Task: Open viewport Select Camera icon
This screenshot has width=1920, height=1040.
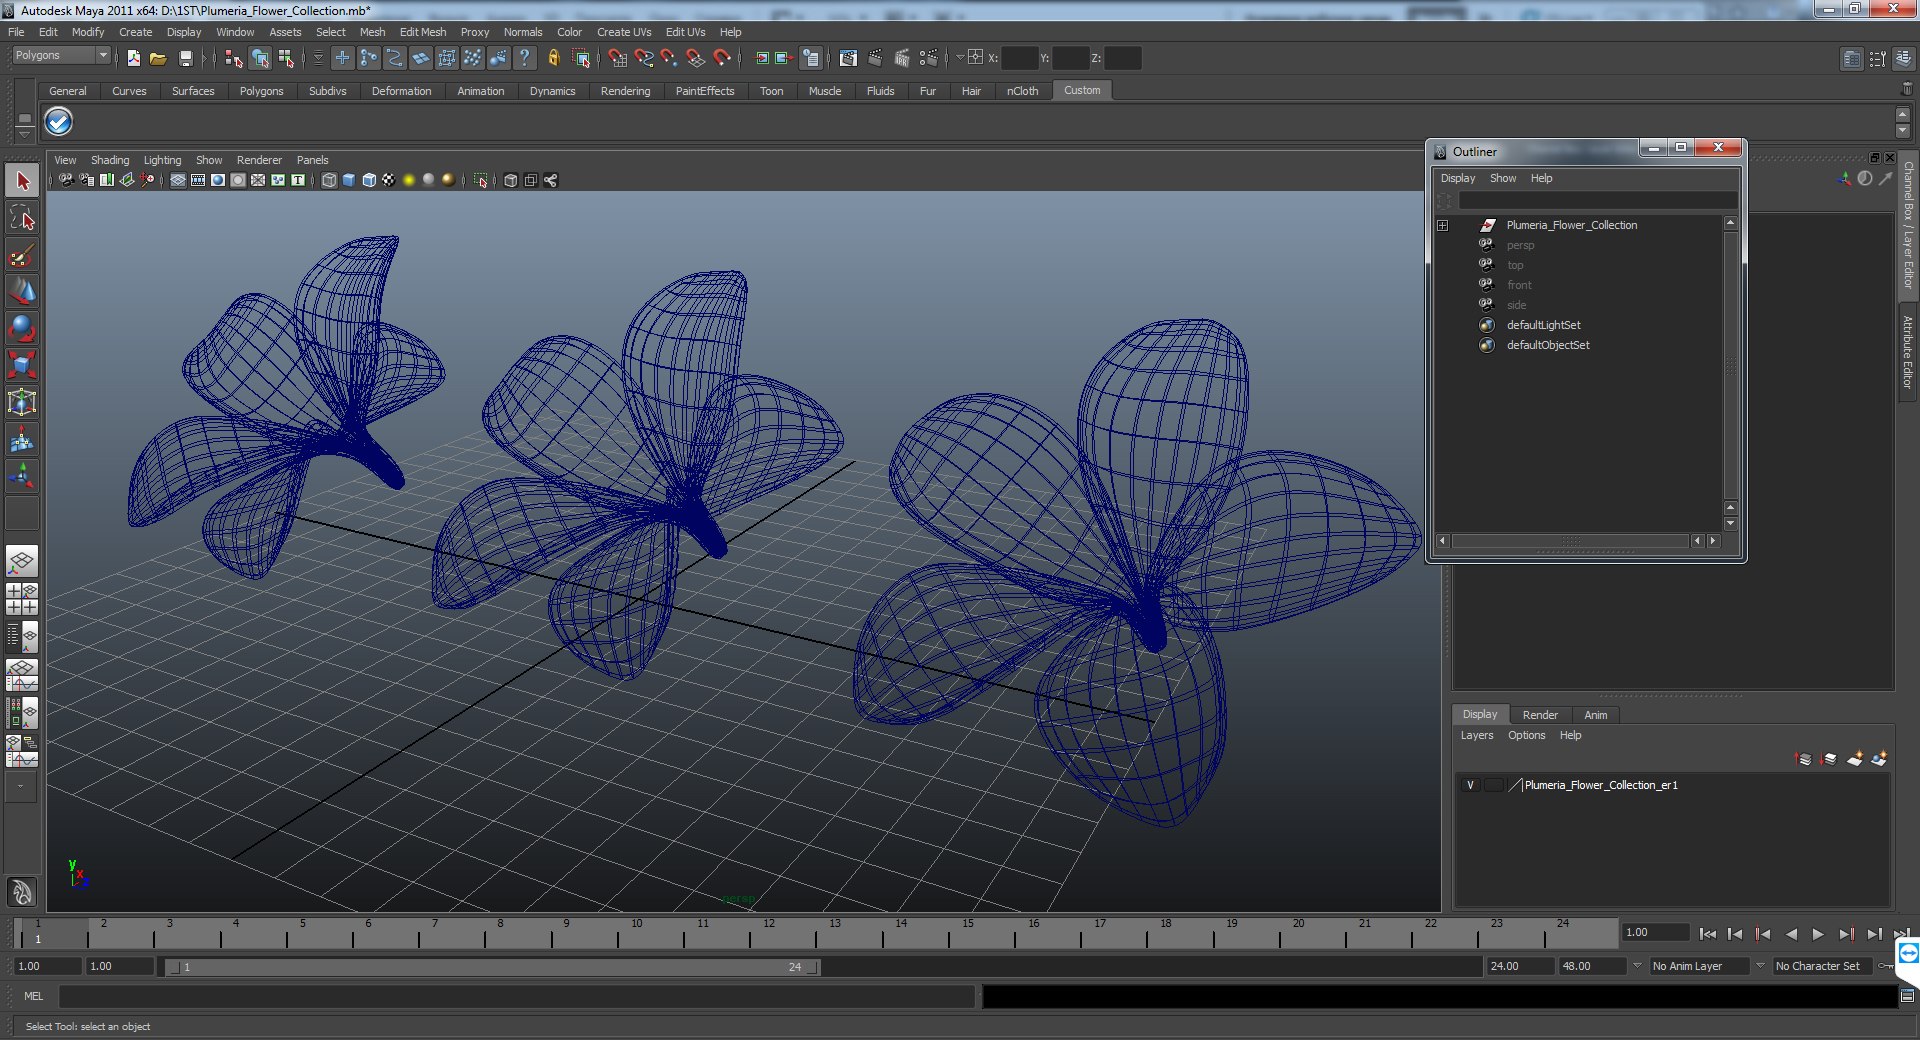Action: [66, 180]
